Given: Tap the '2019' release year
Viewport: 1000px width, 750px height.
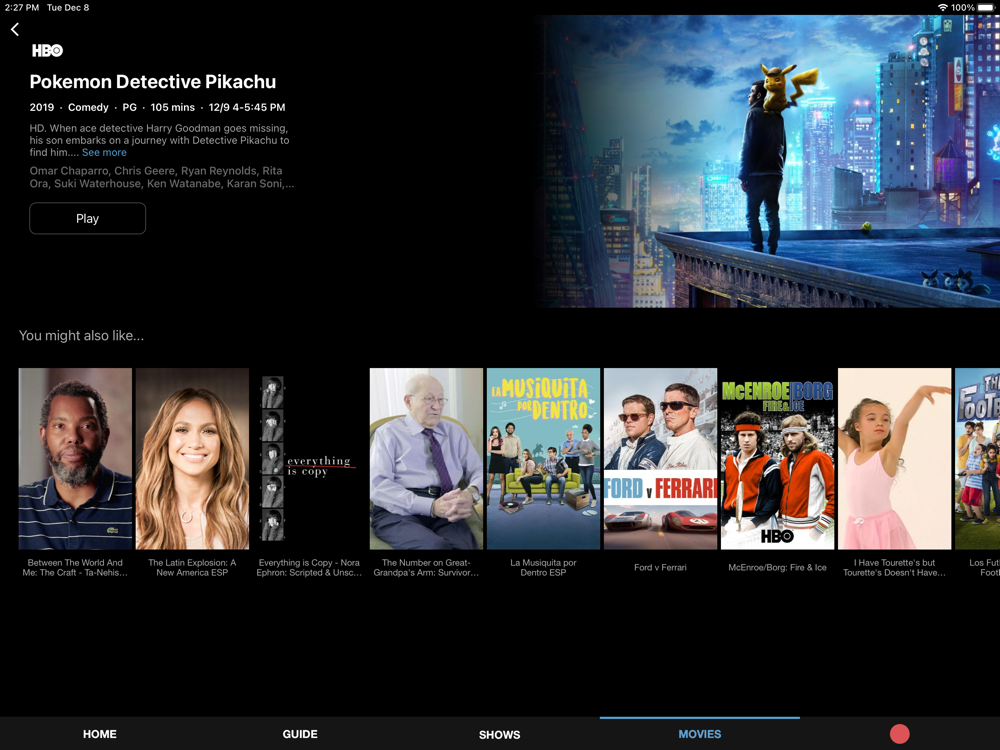Looking at the screenshot, I should point(41,107).
